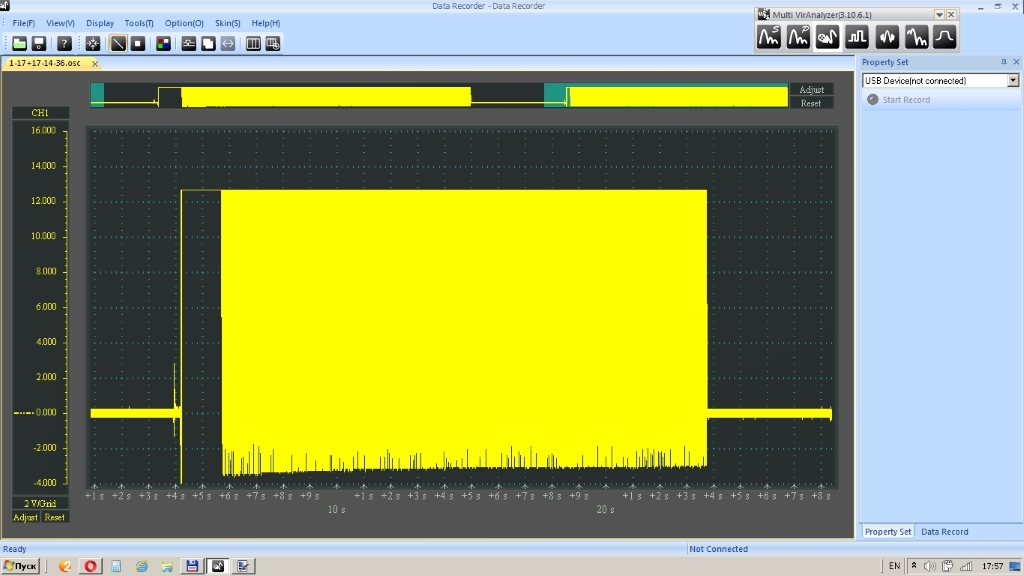Image resolution: width=1024 pixels, height=576 pixels.
Task: Click Reset button below CH1 scale
Action: pos(55,517)
